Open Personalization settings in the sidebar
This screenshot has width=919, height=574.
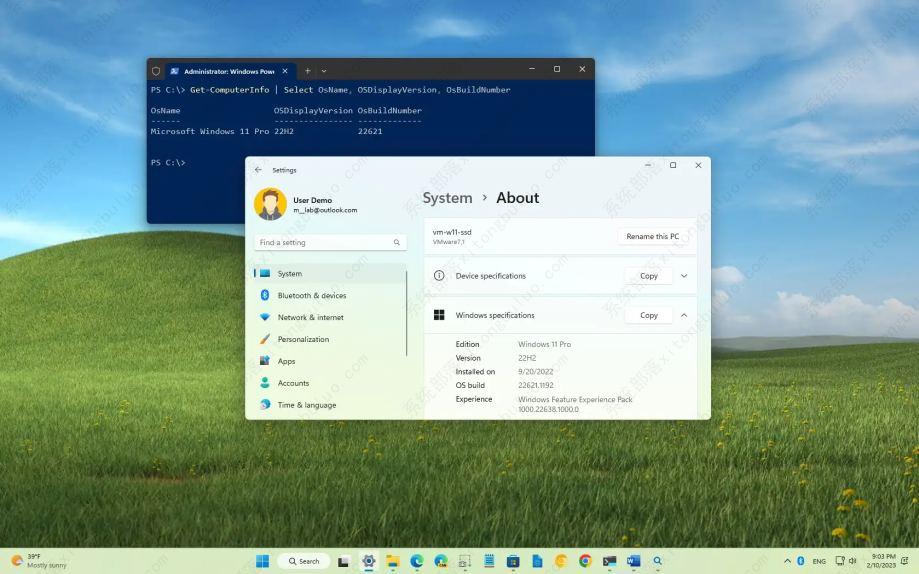pos(303,339)
